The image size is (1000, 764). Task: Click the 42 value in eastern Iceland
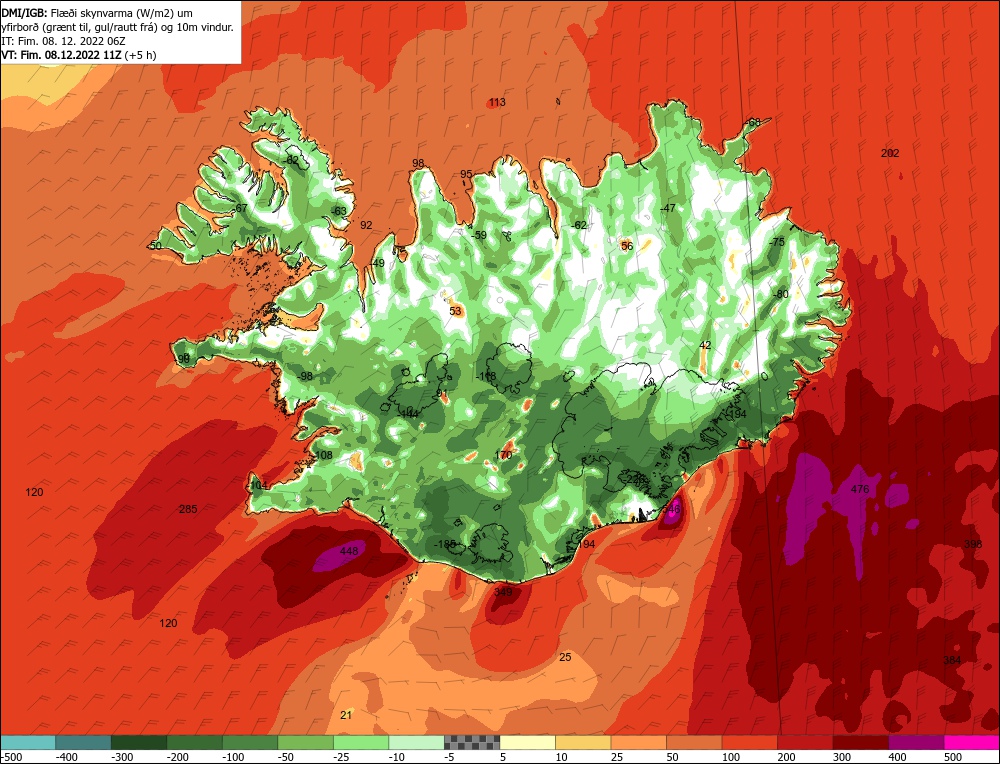click(705, 346)
